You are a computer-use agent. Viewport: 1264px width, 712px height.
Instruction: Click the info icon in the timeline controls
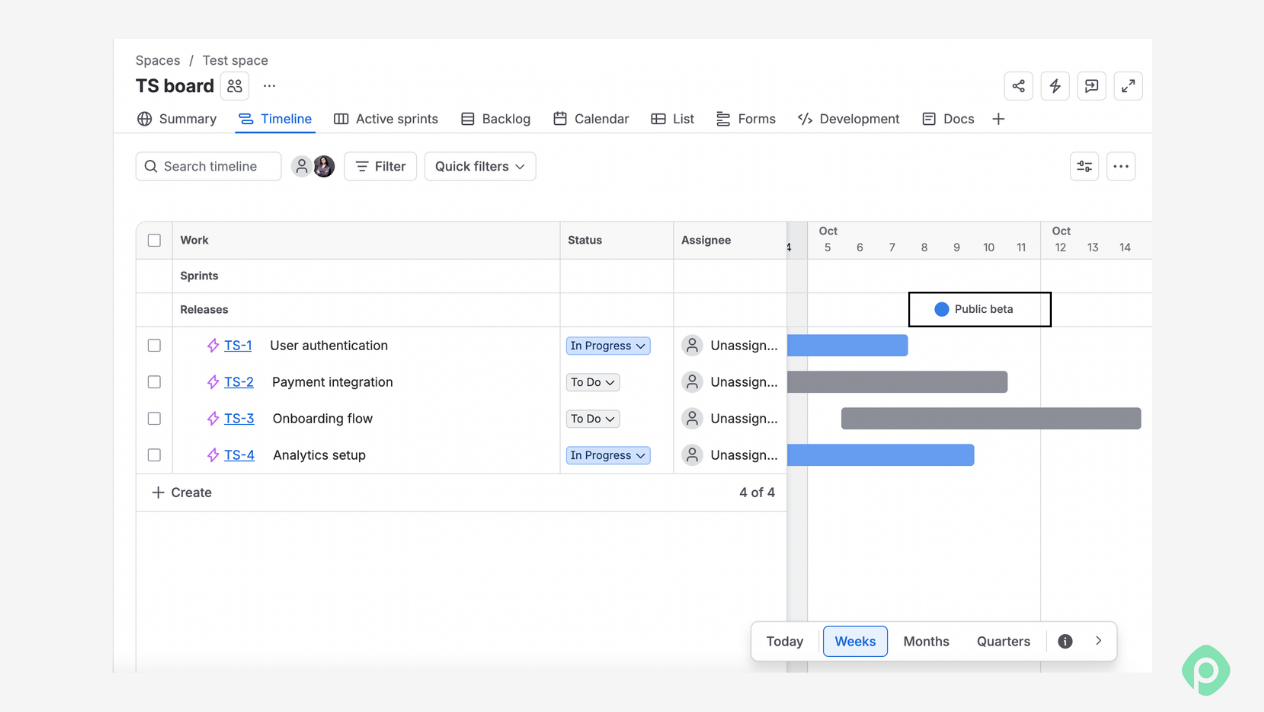(x=1065, y=641)
